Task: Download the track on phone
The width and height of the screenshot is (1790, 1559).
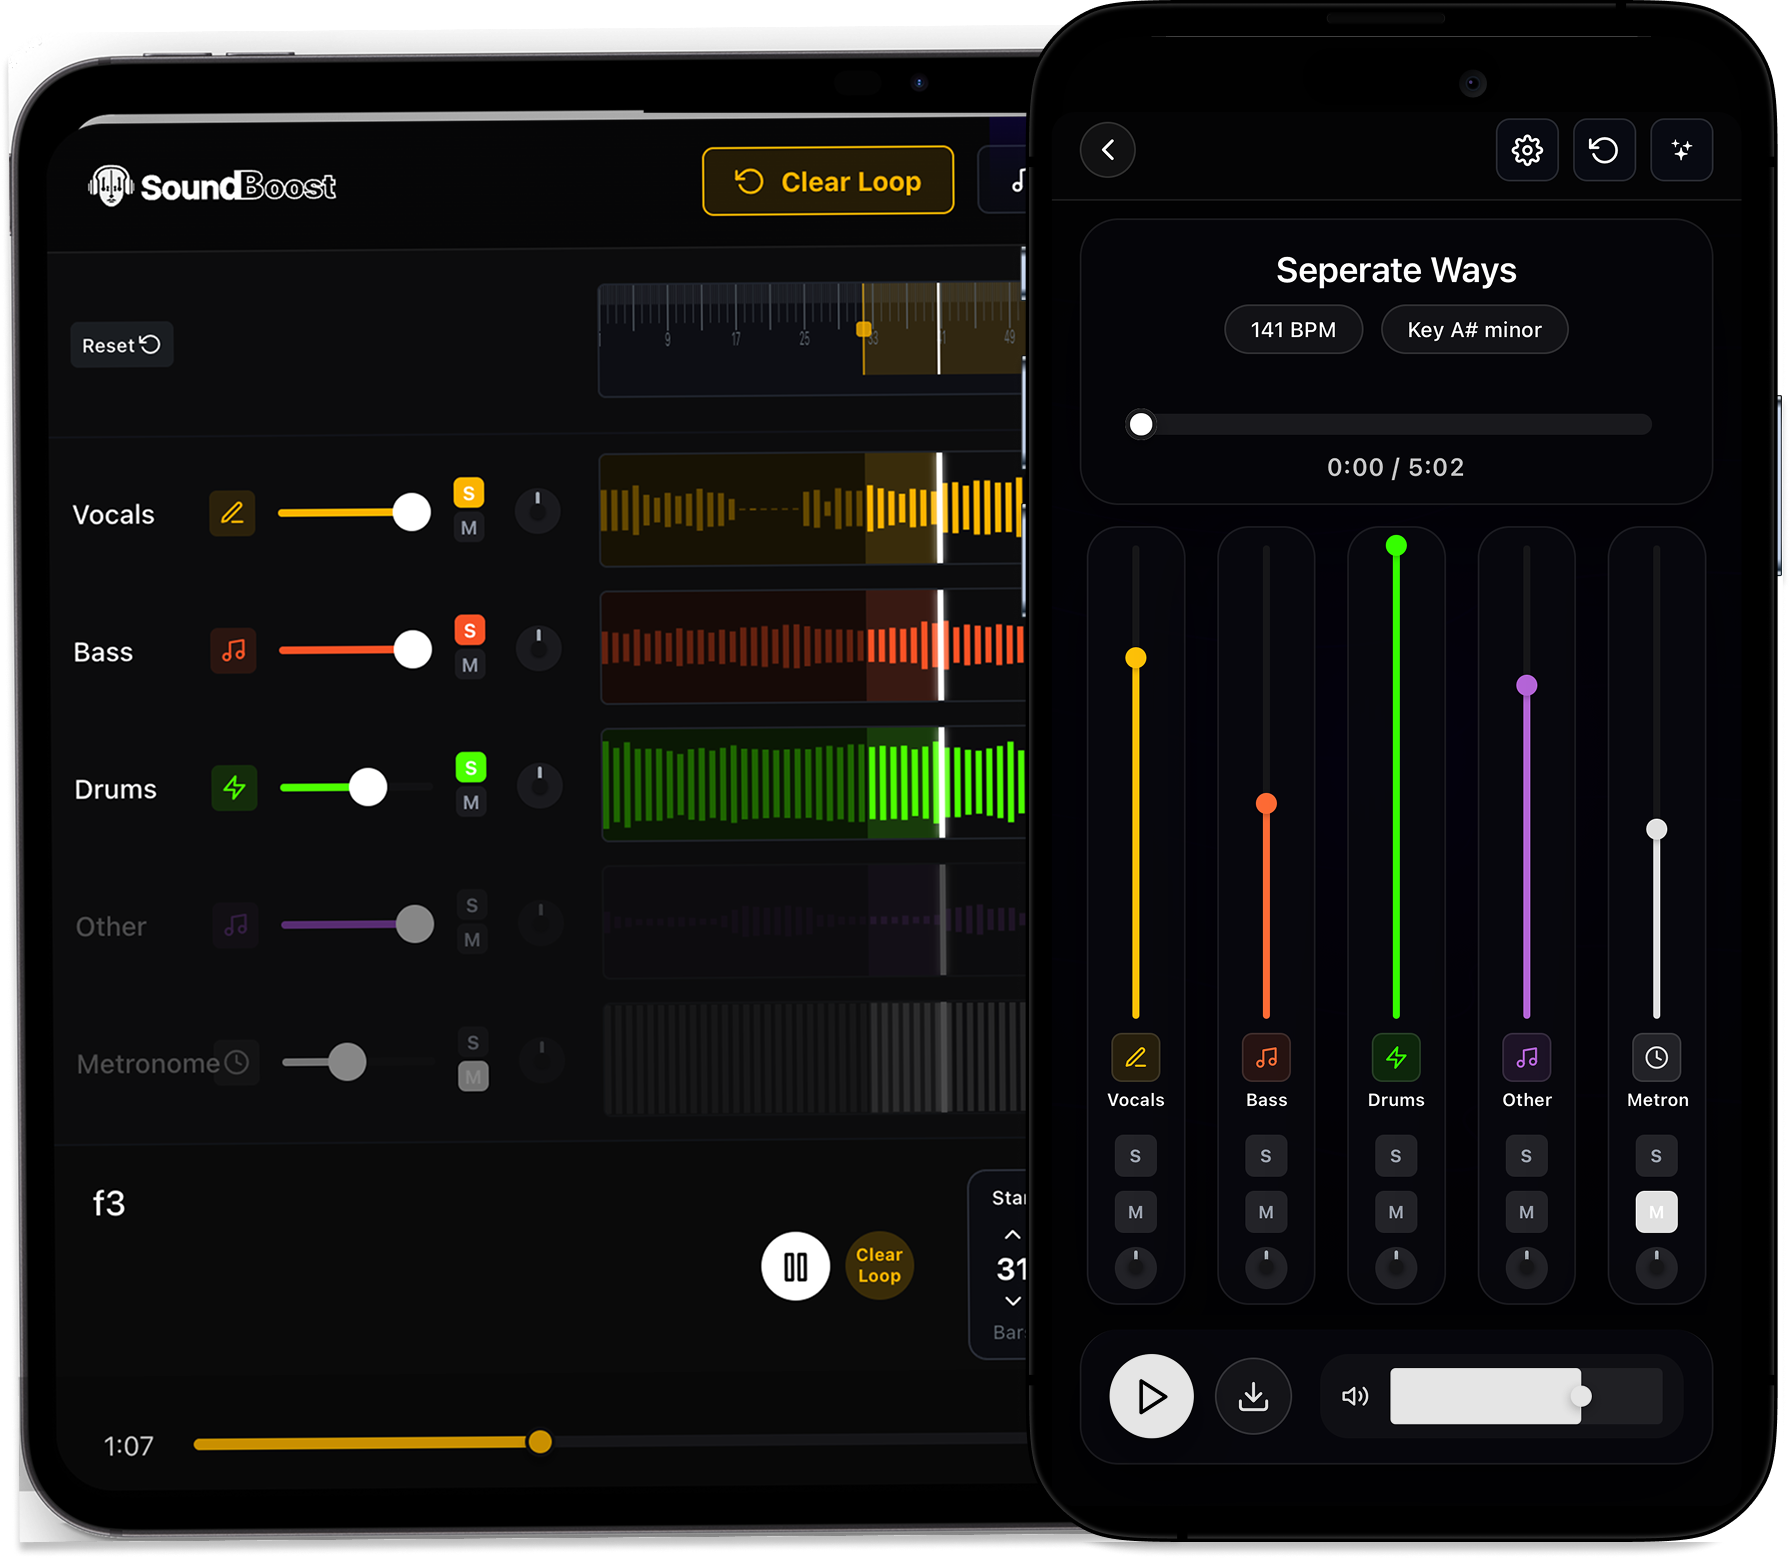Action: (1253, 1396)
